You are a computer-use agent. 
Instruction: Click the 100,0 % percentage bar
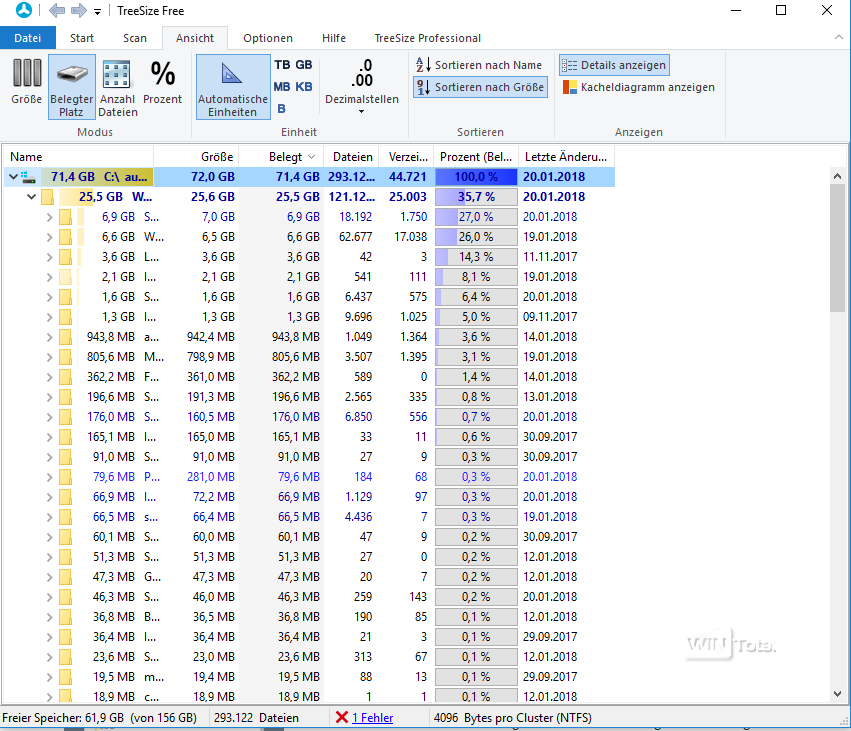tap(476, 177)
